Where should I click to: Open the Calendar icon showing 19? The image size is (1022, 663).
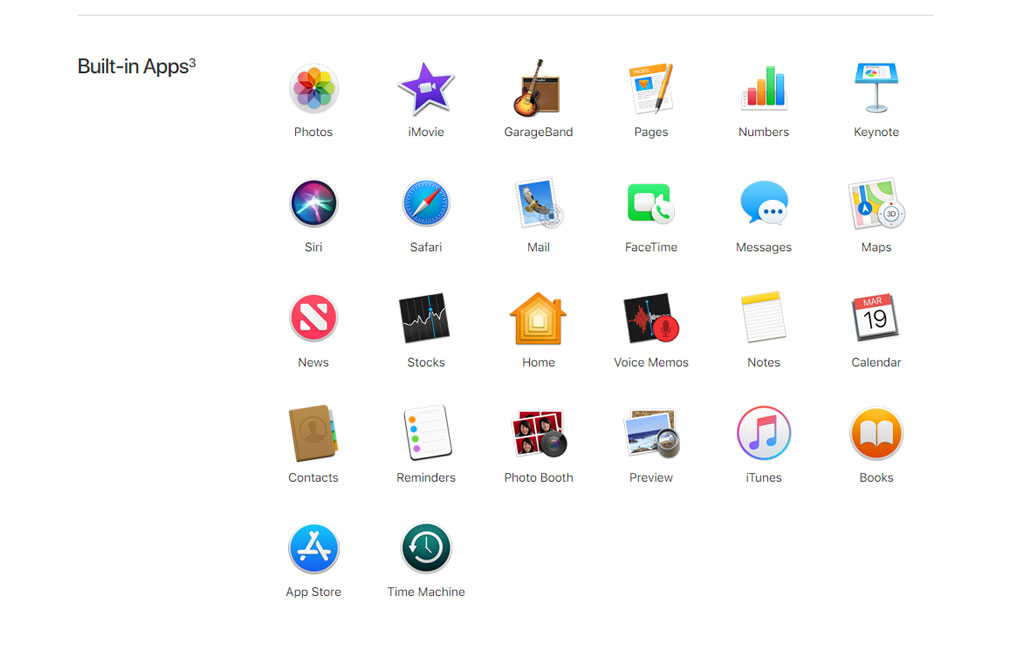pyautogui.click(x=875, y=317)
